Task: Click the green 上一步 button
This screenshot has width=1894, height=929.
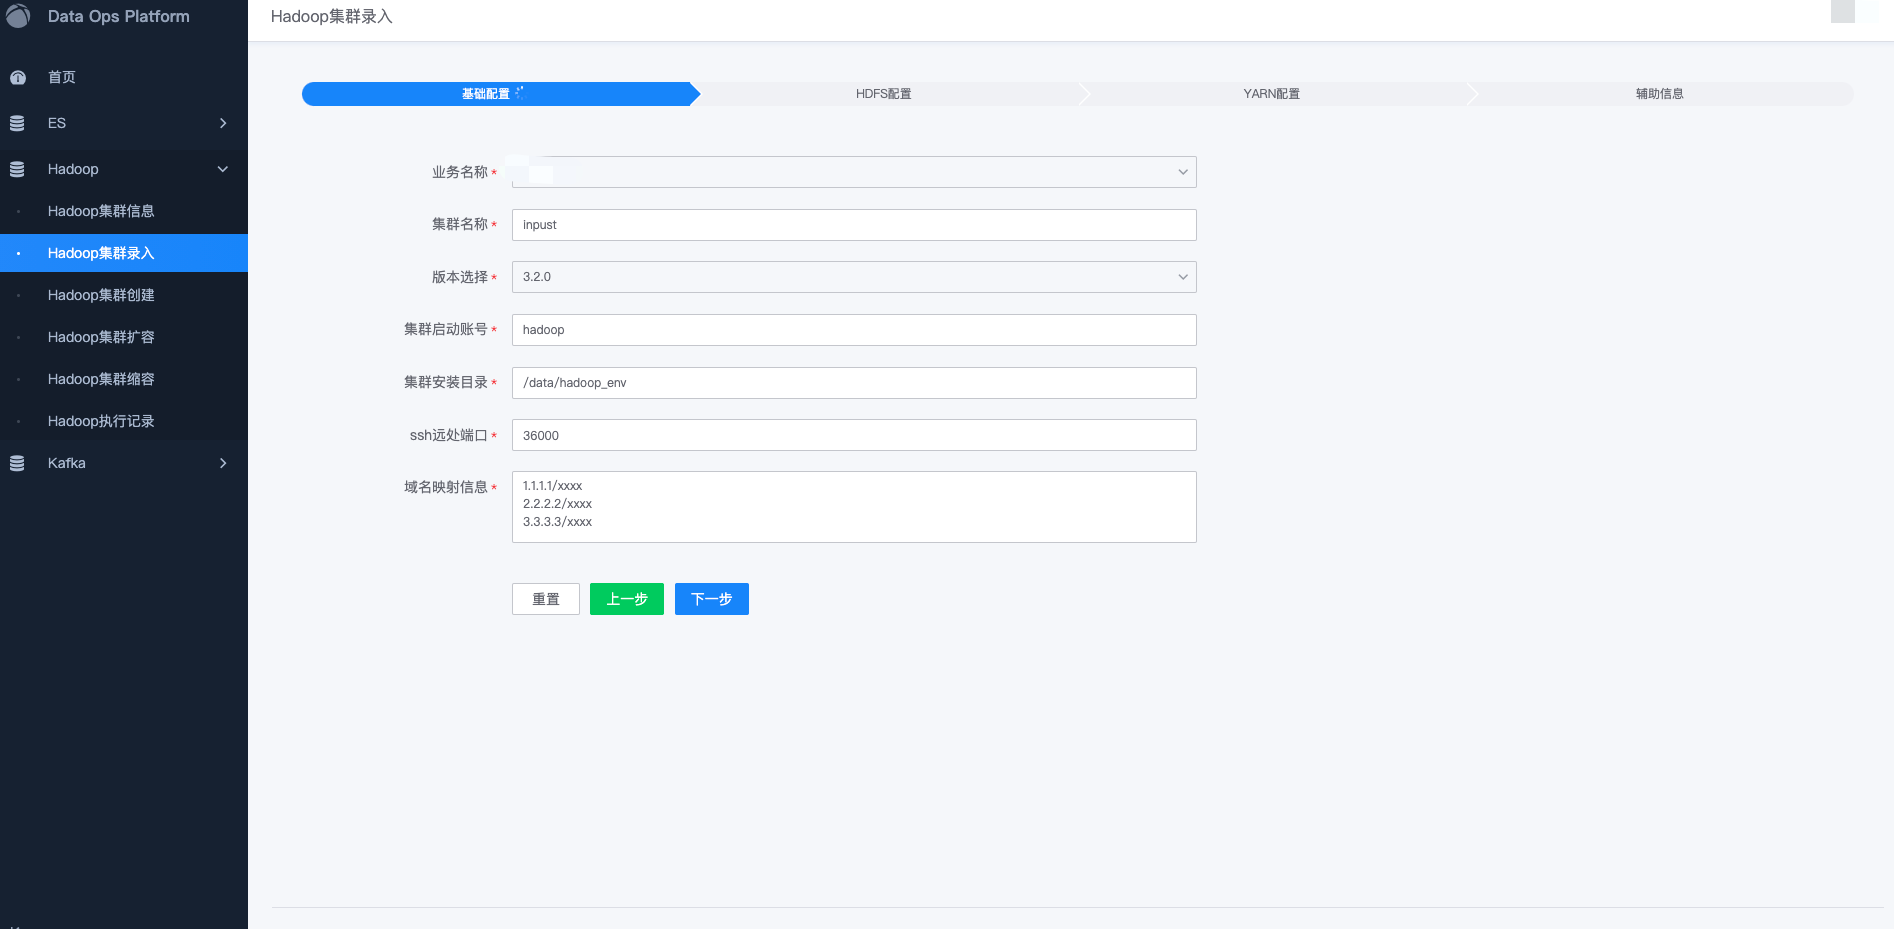Action: pos(627,599)
